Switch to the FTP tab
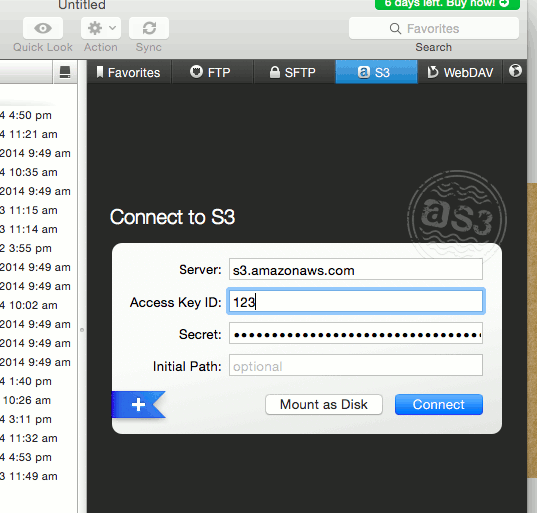This screenshot has width=537, height=513. (x=212, y=72)
